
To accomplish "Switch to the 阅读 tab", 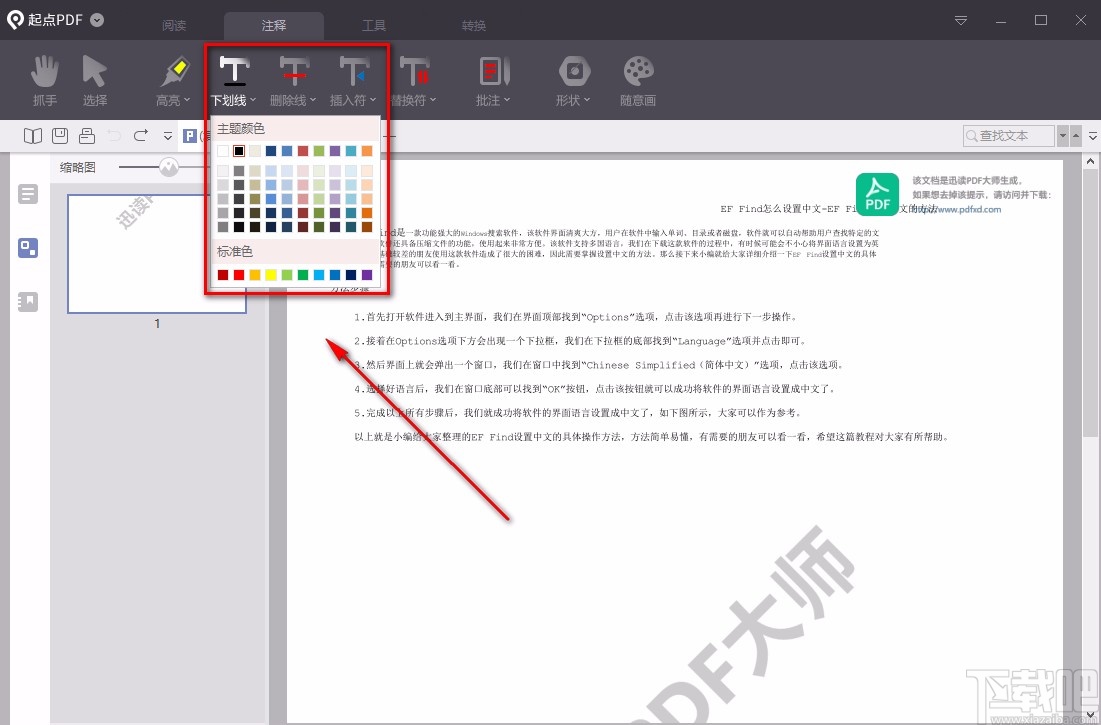I will 173,26.
